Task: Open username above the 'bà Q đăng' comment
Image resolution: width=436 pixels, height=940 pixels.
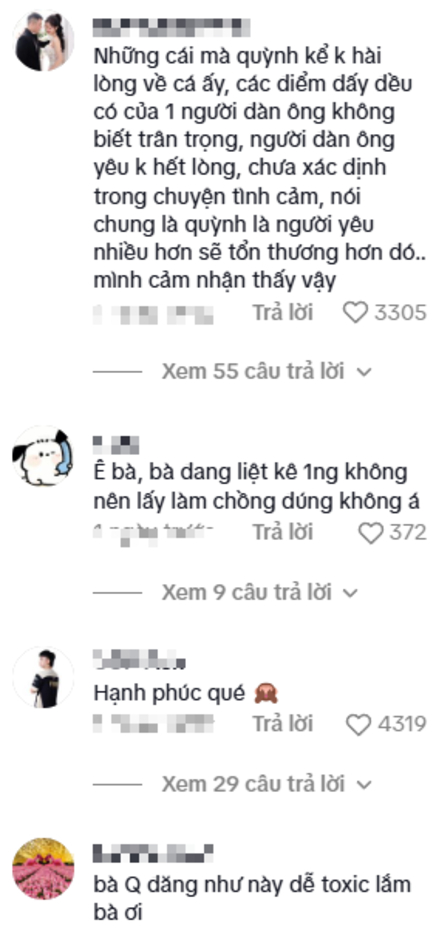Action: (154, 851)
